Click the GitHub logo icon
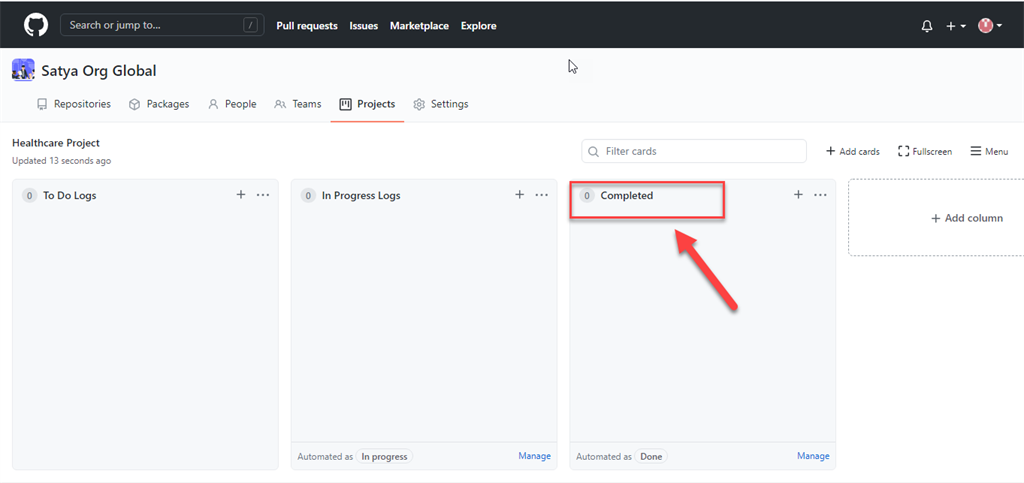The image size is (1024, 483). [x=36, y=25]
